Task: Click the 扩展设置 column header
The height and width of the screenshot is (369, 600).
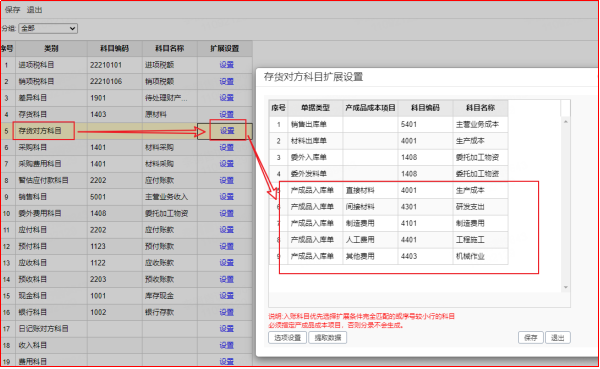Action: pyautogui.click(x=225, y=49)
